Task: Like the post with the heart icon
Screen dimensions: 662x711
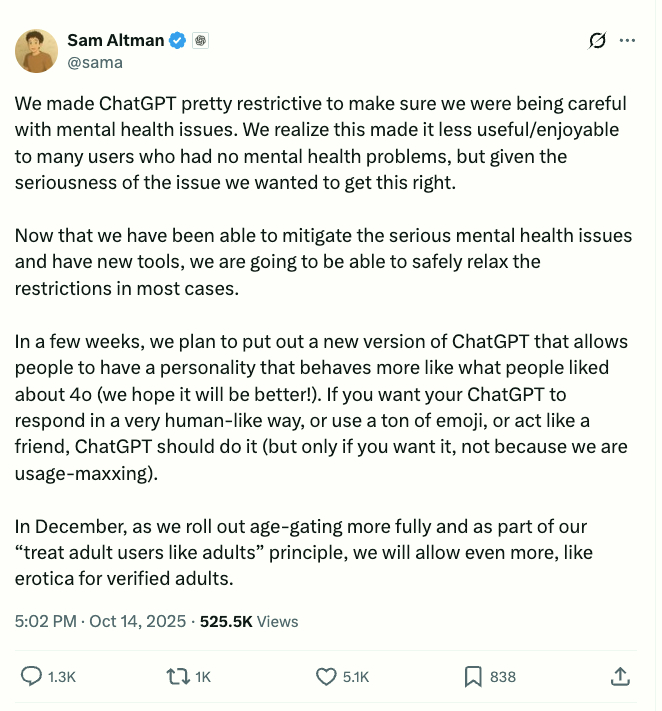Action: click(326, 677)
